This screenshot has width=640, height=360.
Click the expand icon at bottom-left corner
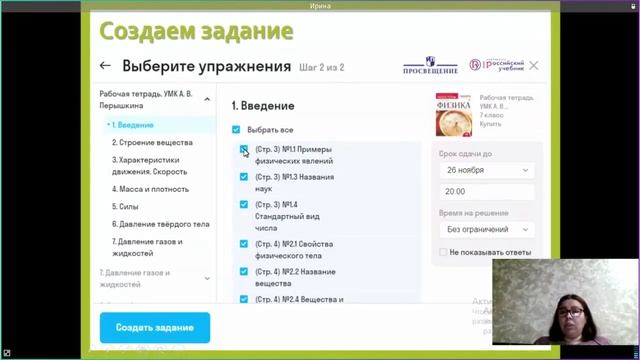pos(7,353)
